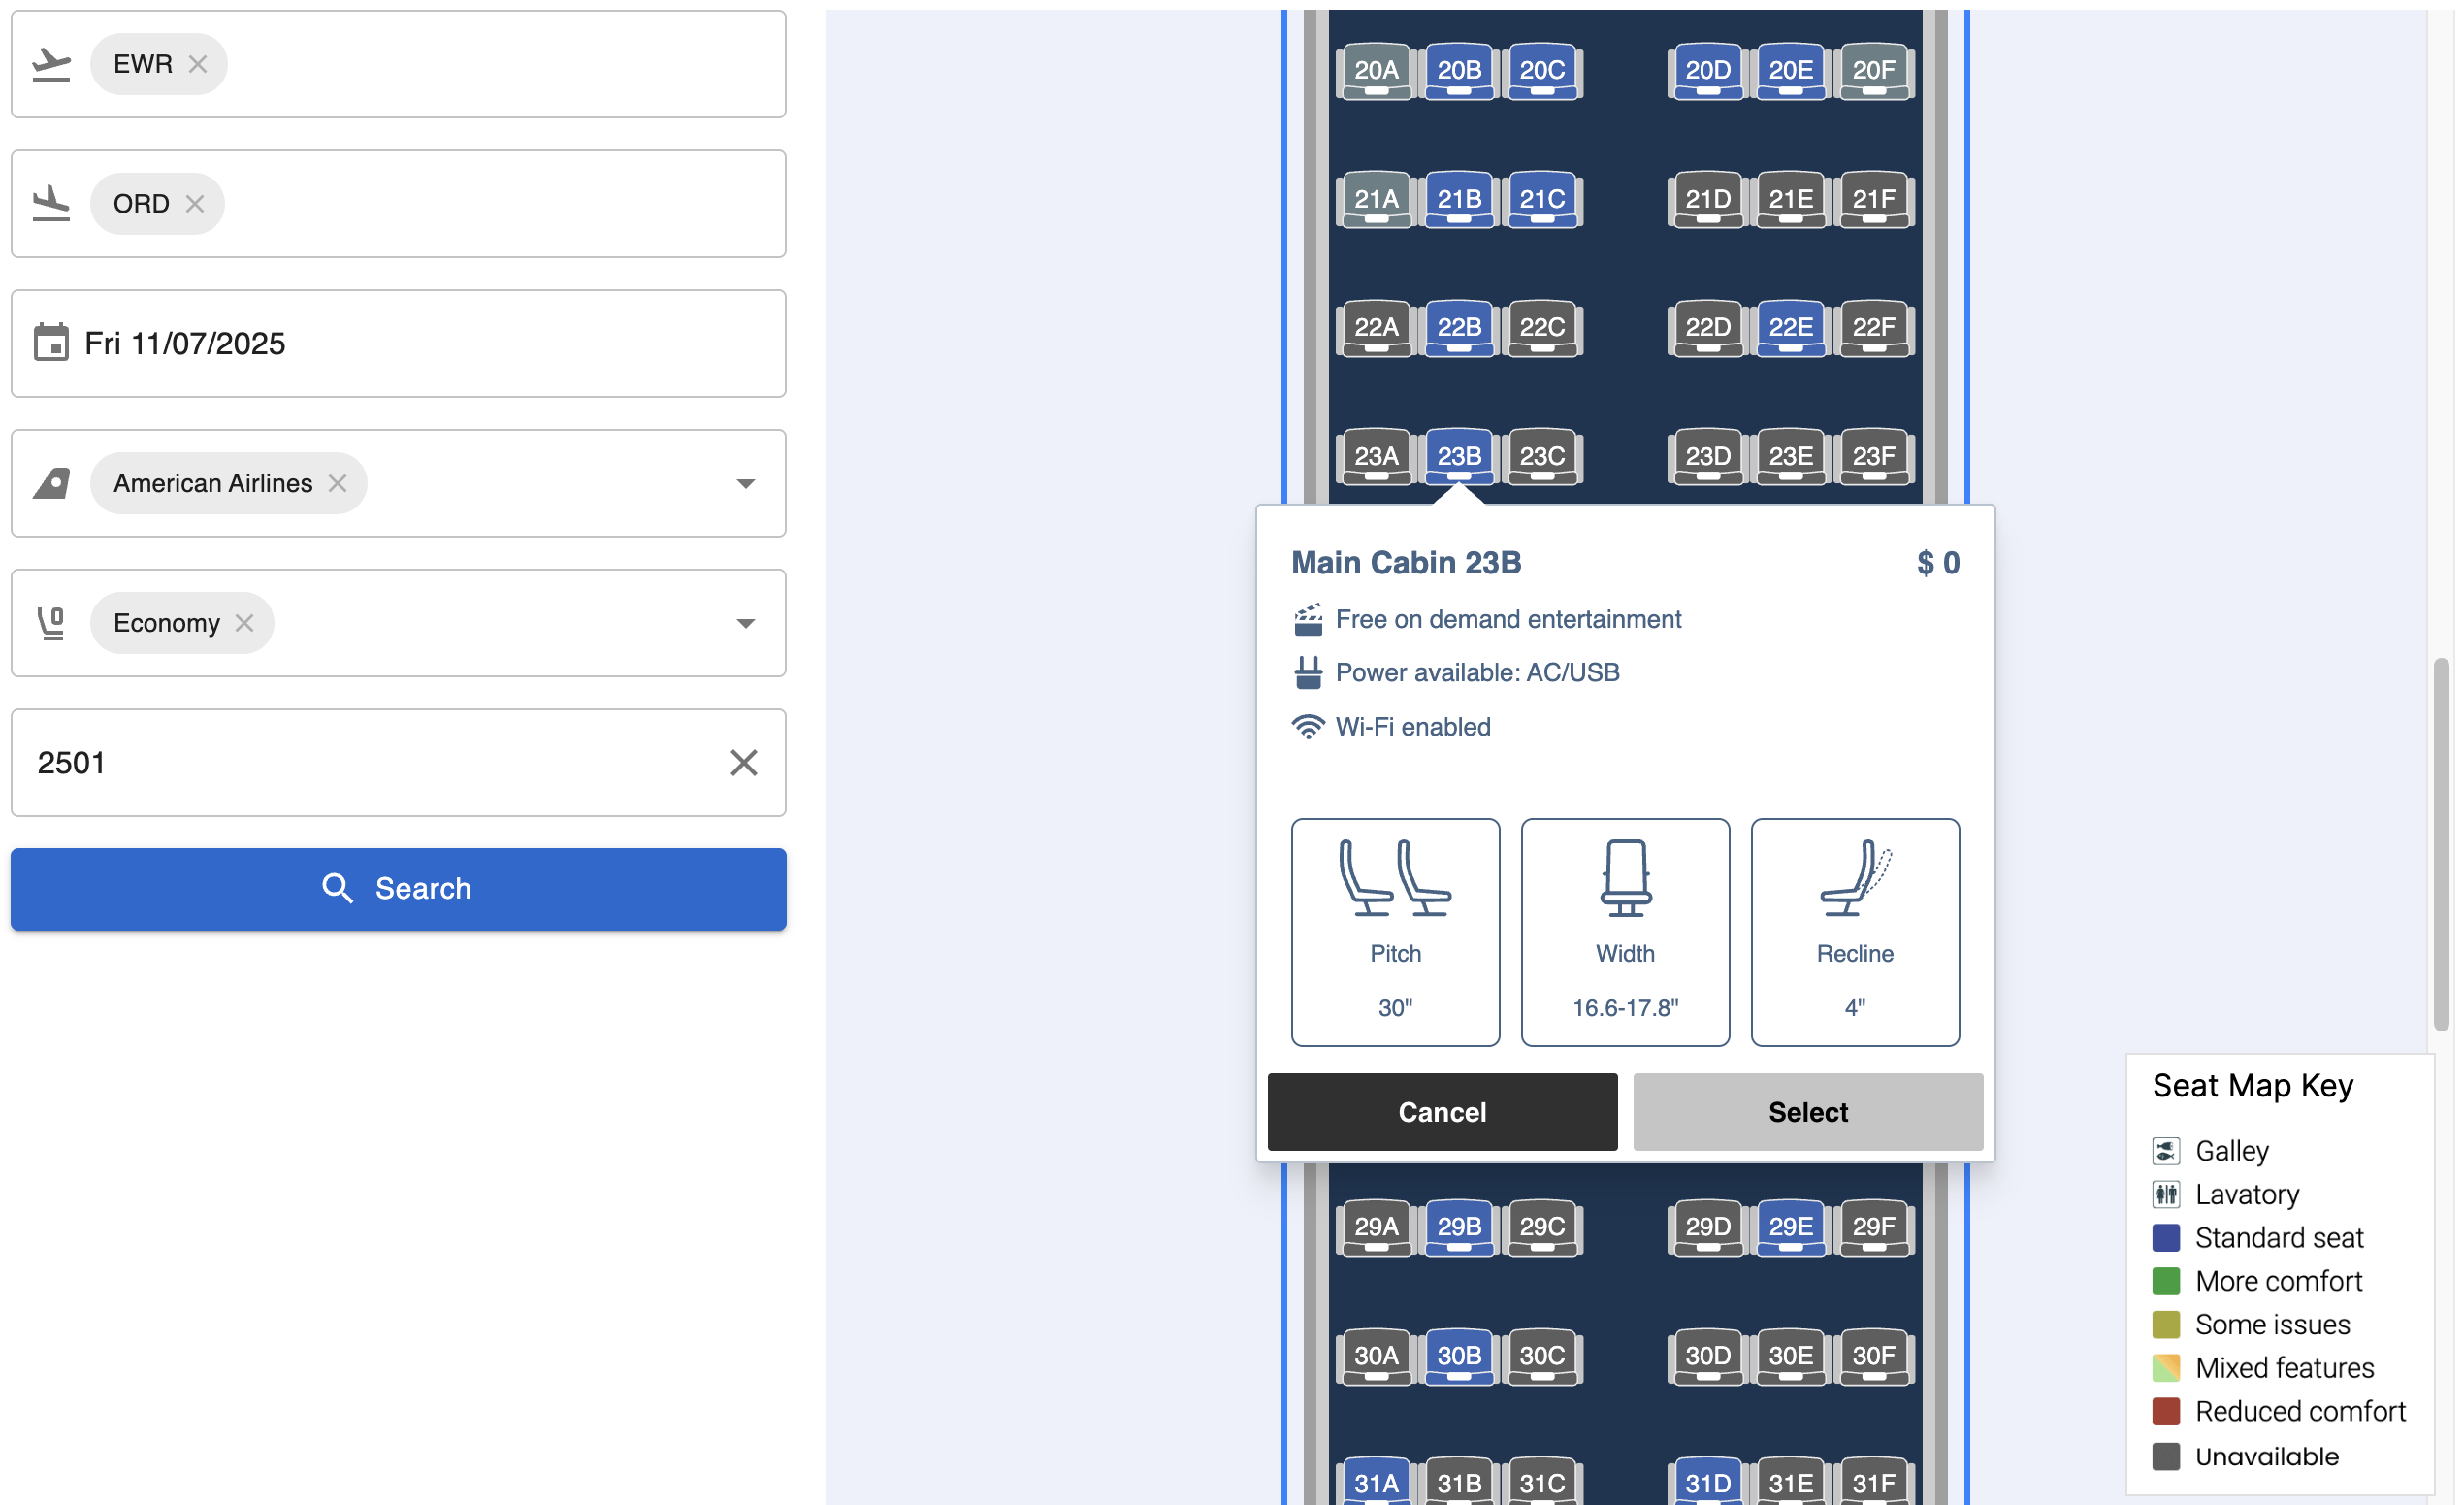Click the Mixed features swatch
2464x1505 pixels.
pos(2166,1368)
